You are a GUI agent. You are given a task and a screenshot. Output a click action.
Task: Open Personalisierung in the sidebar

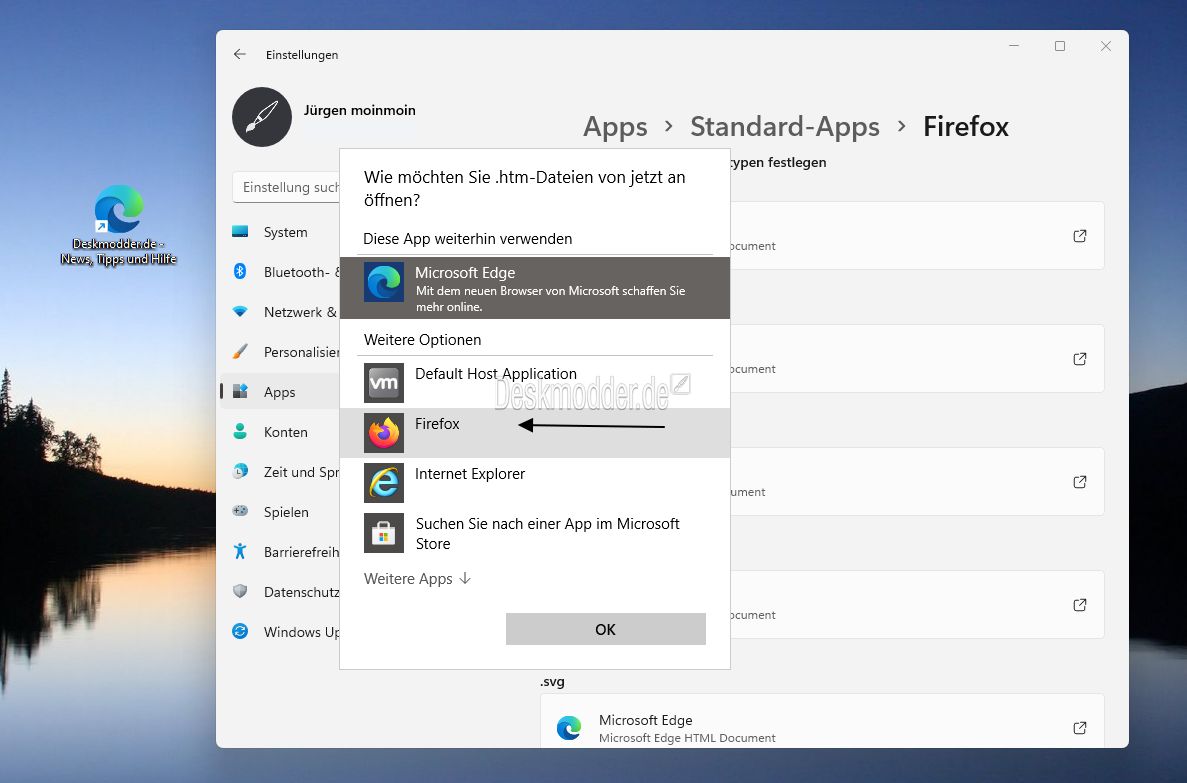pos(280,352)
